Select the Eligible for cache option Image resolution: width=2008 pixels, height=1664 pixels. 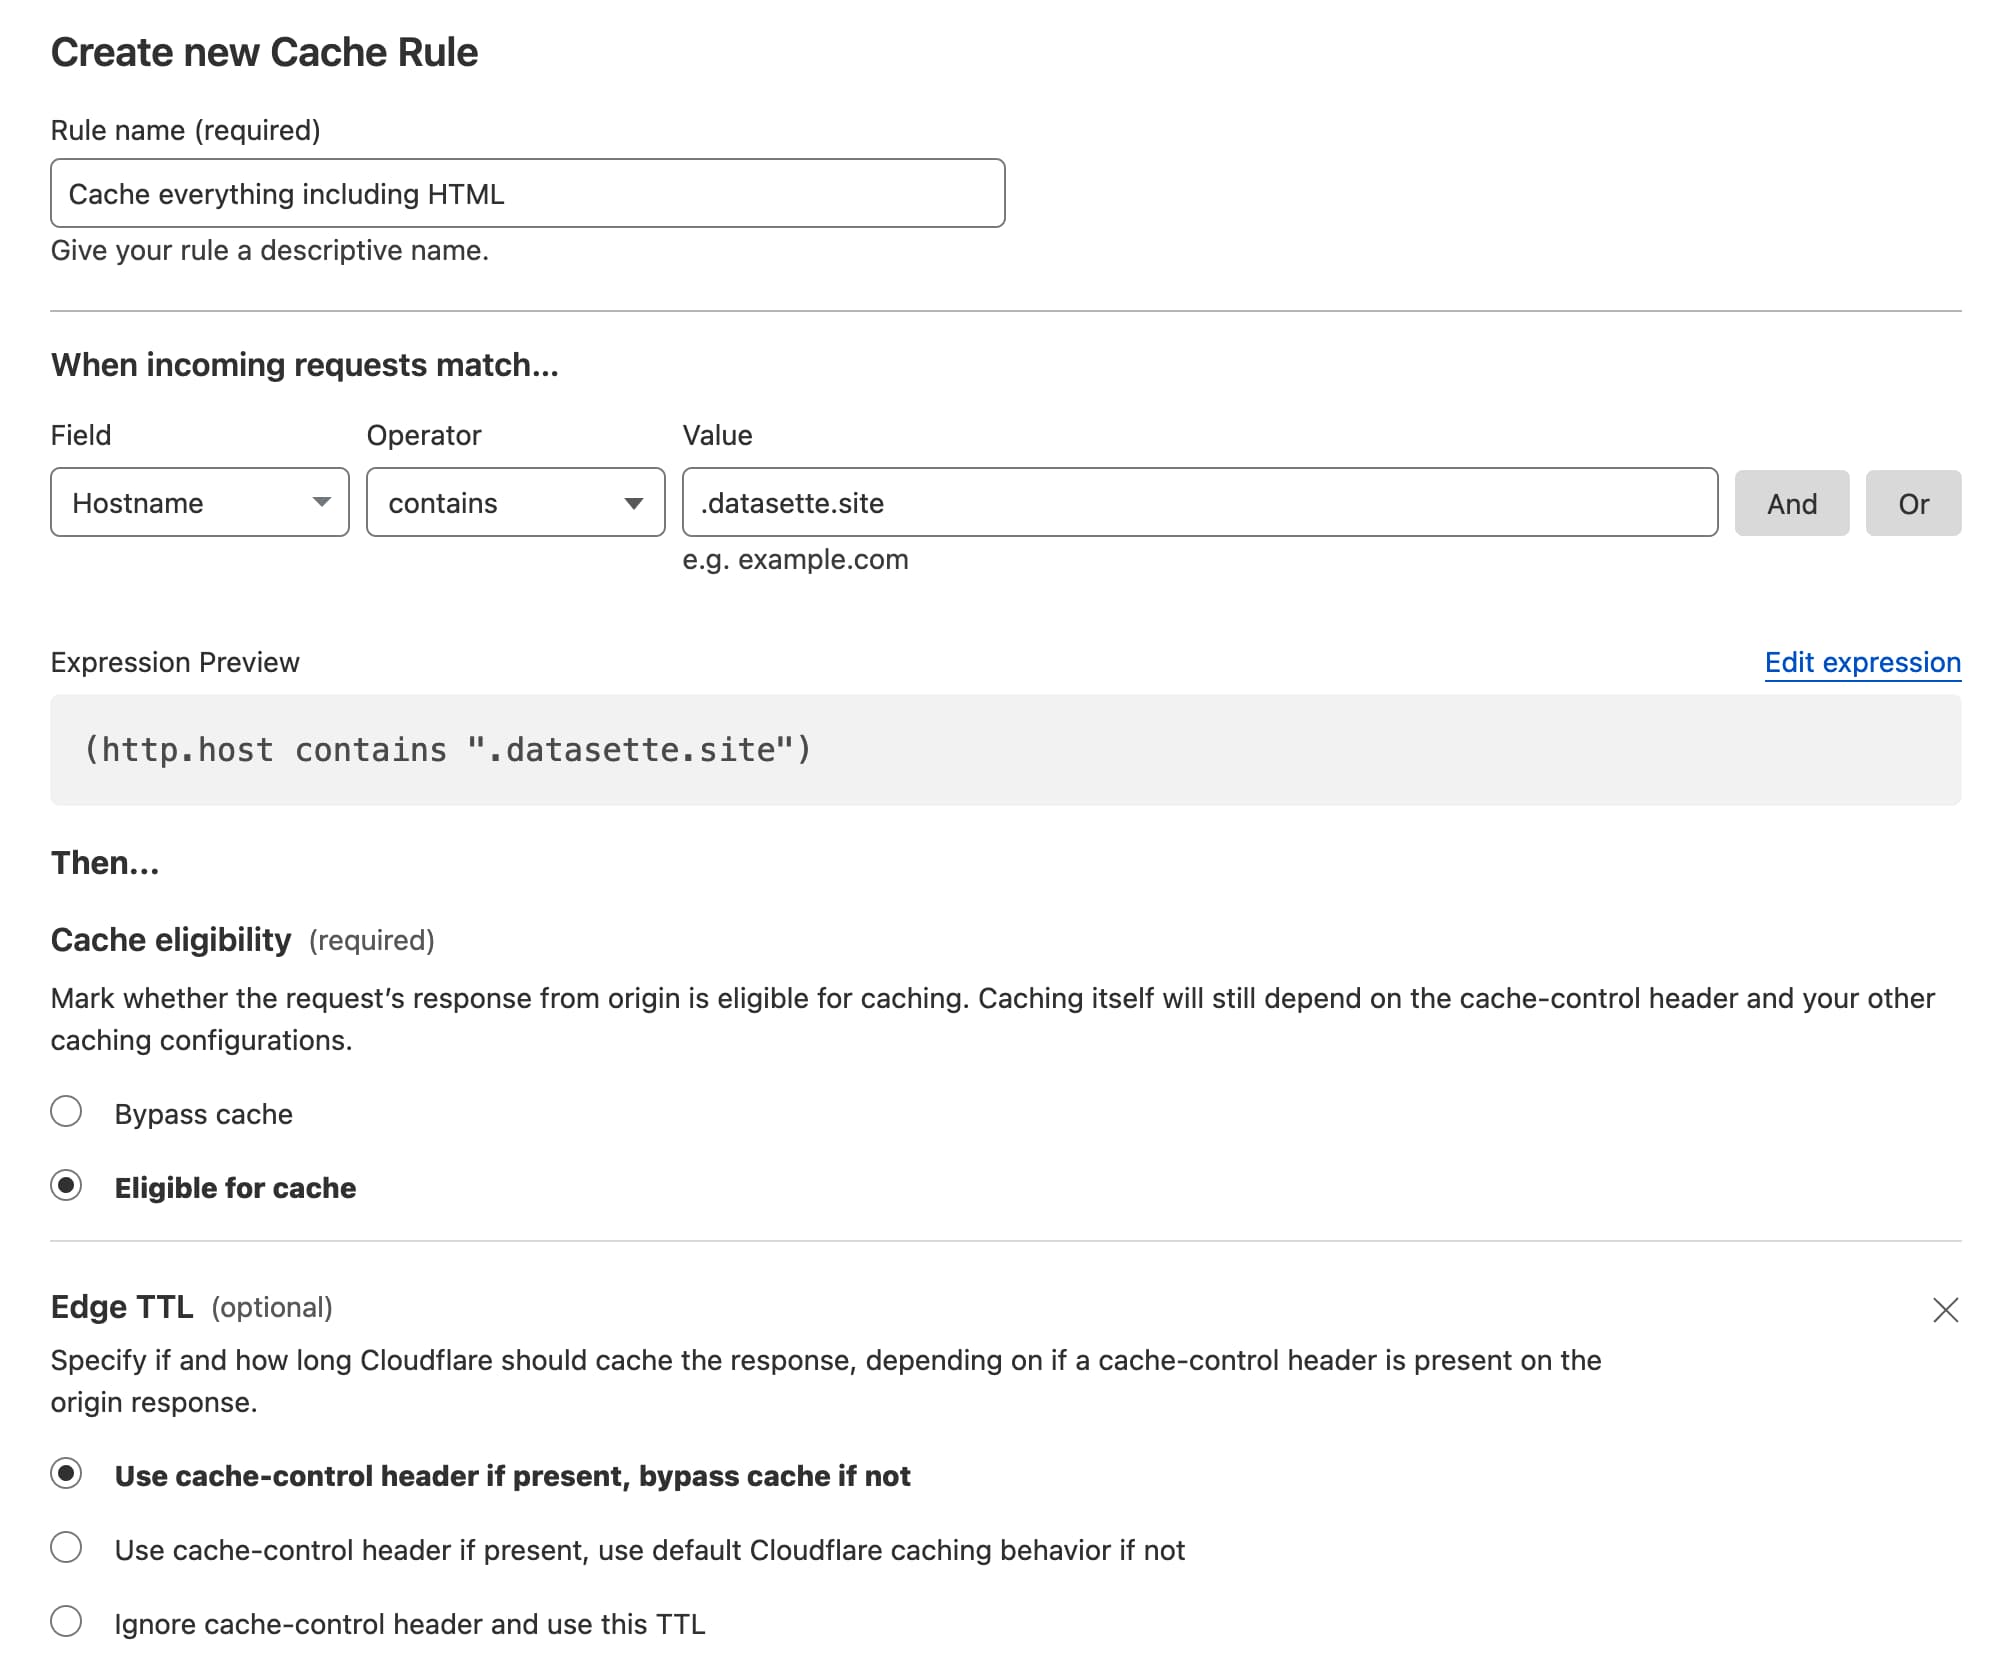(66, 1185)
